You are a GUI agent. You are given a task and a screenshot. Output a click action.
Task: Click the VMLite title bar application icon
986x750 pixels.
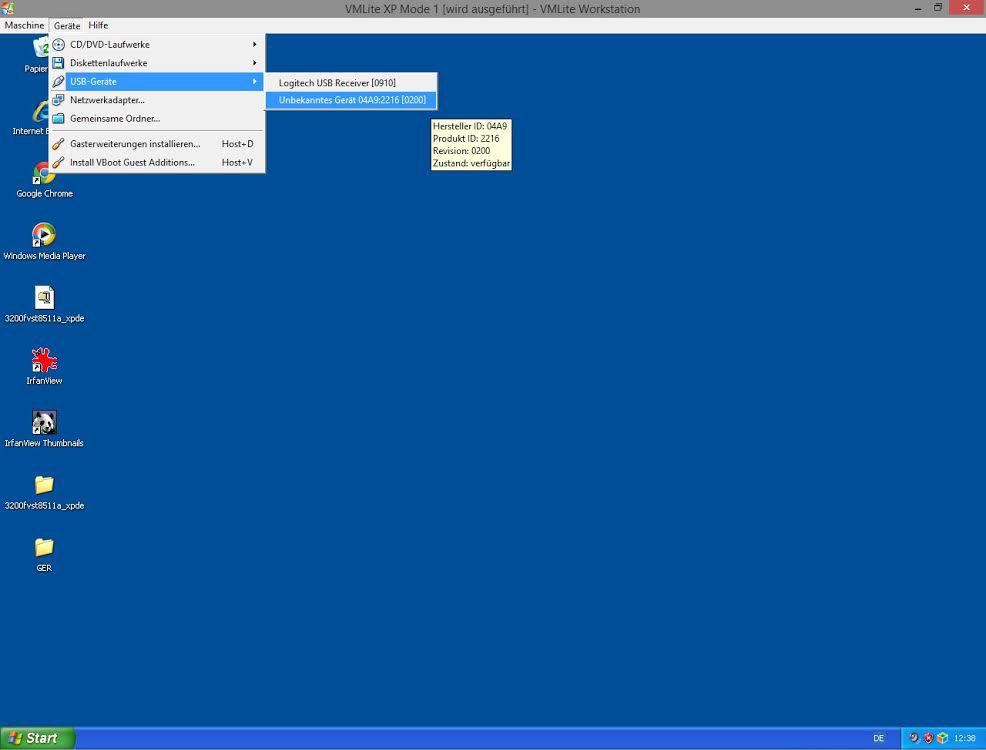pyautogui.click(x=8, y=8)
